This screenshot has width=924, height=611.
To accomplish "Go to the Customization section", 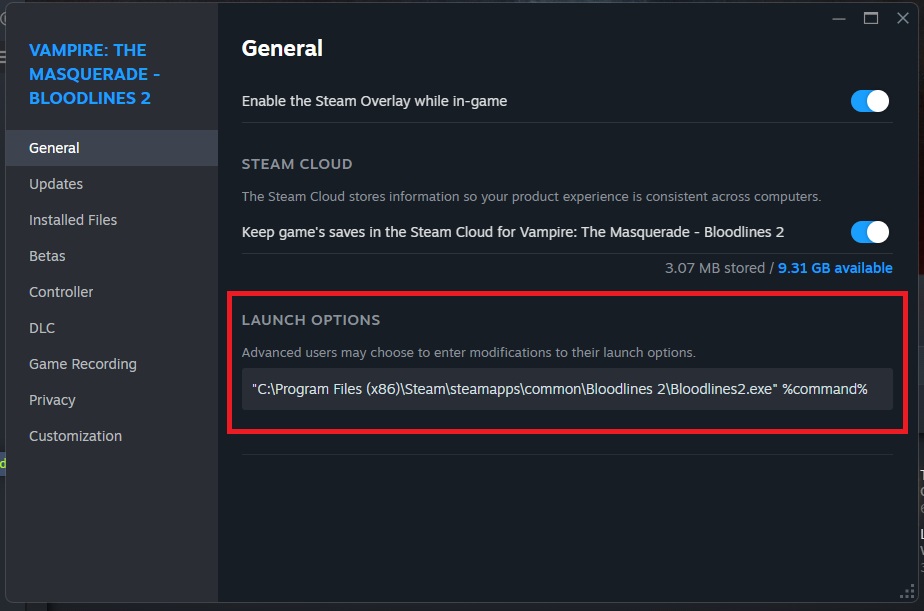I will tap(75, 436).
